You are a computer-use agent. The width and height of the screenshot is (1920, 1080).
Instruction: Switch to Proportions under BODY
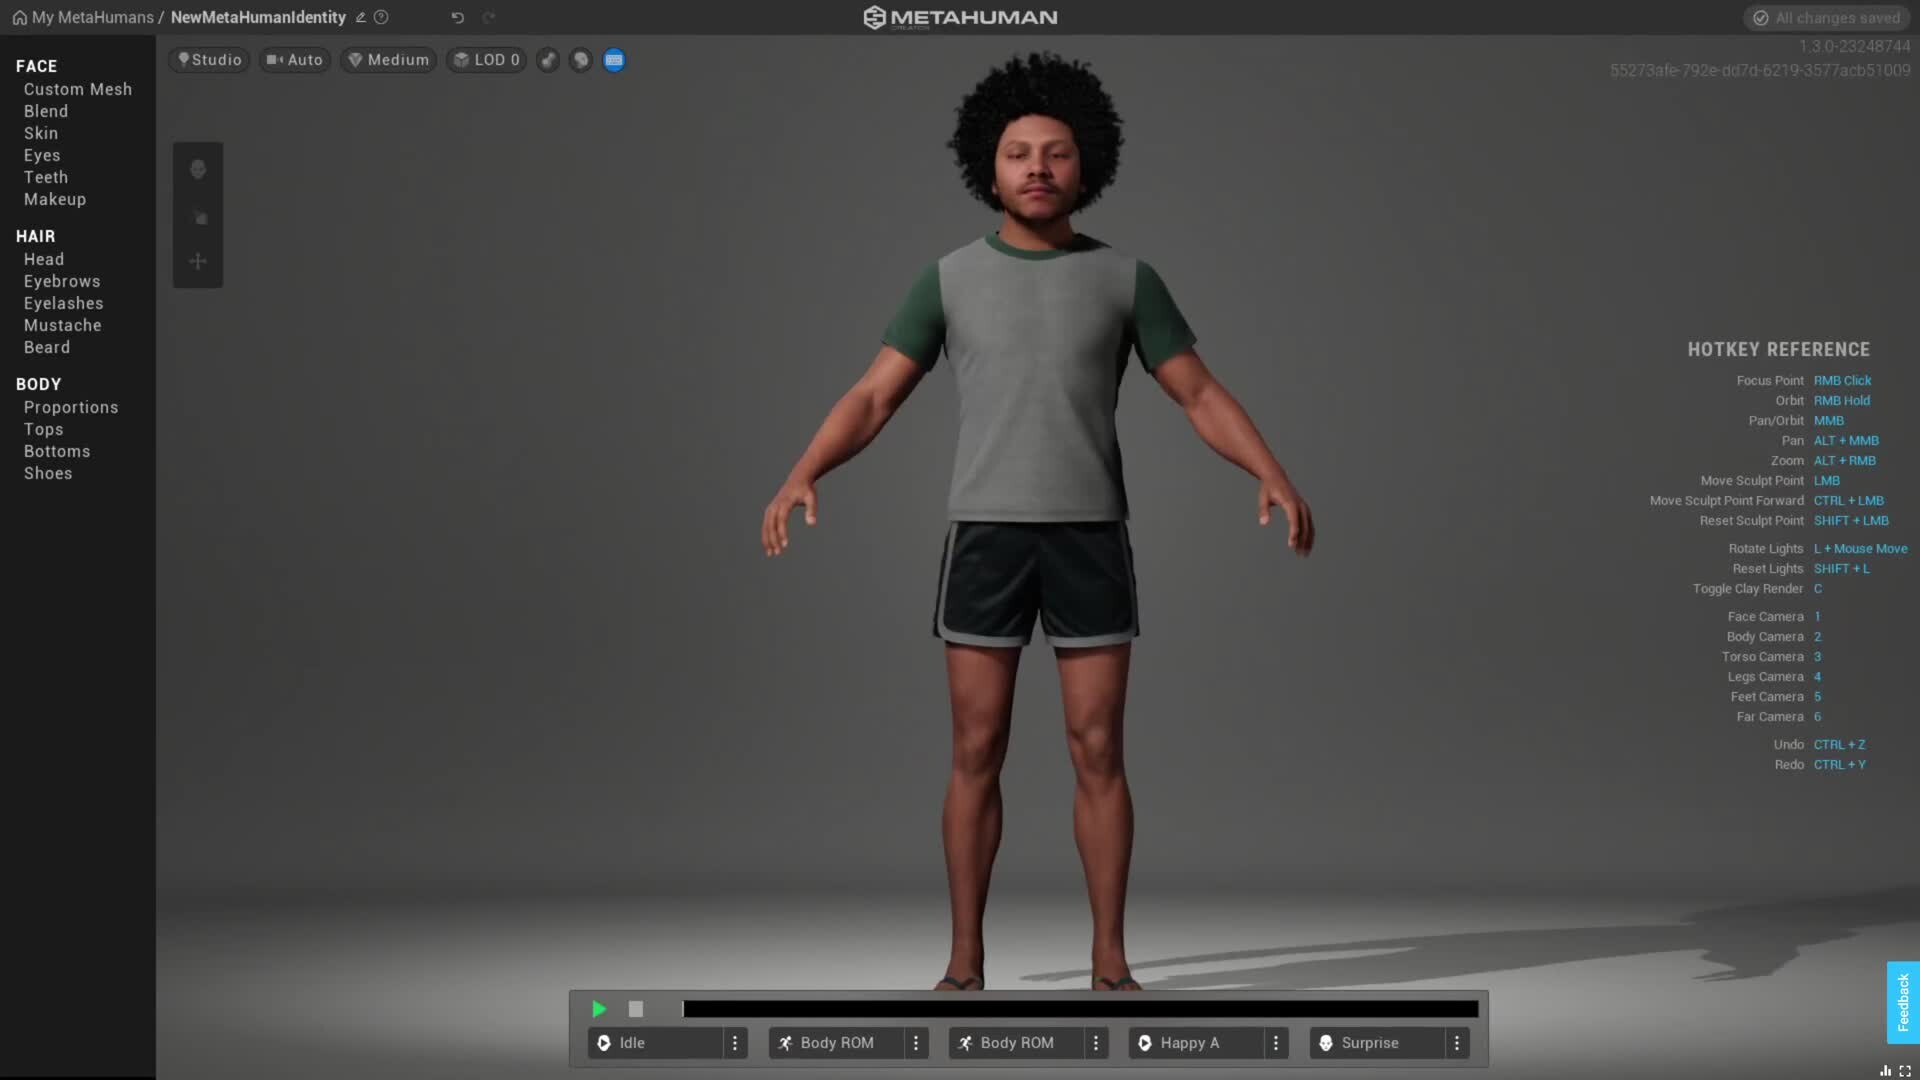70,407
